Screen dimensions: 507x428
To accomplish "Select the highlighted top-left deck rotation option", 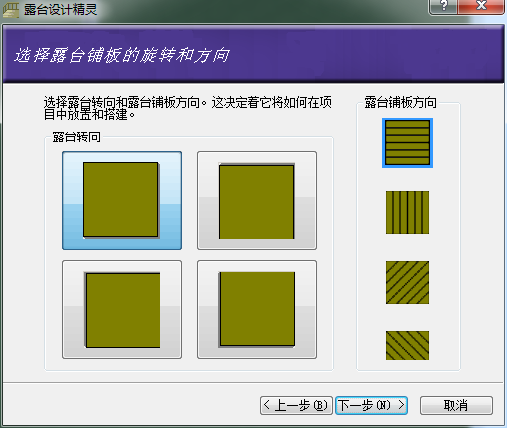I will [122, 200].
